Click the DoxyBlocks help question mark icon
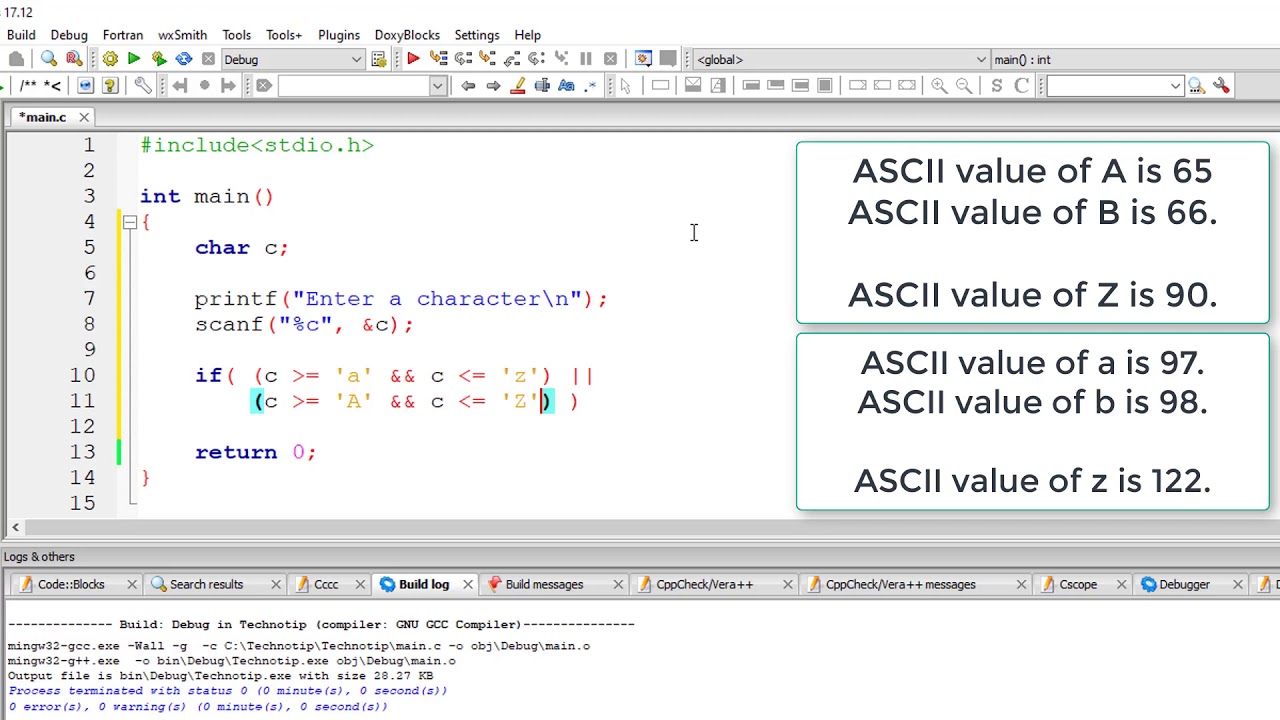The height and width of the screenshot is (720, 1280). pyautogui.click(x=110, y=86)
